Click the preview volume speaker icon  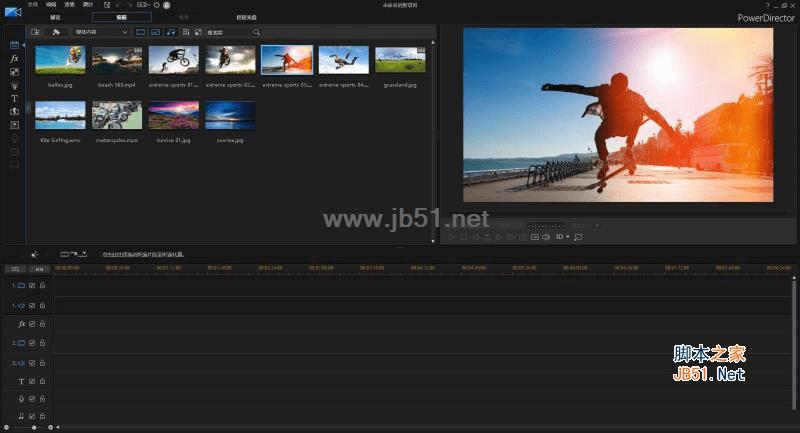coord(546,237)
